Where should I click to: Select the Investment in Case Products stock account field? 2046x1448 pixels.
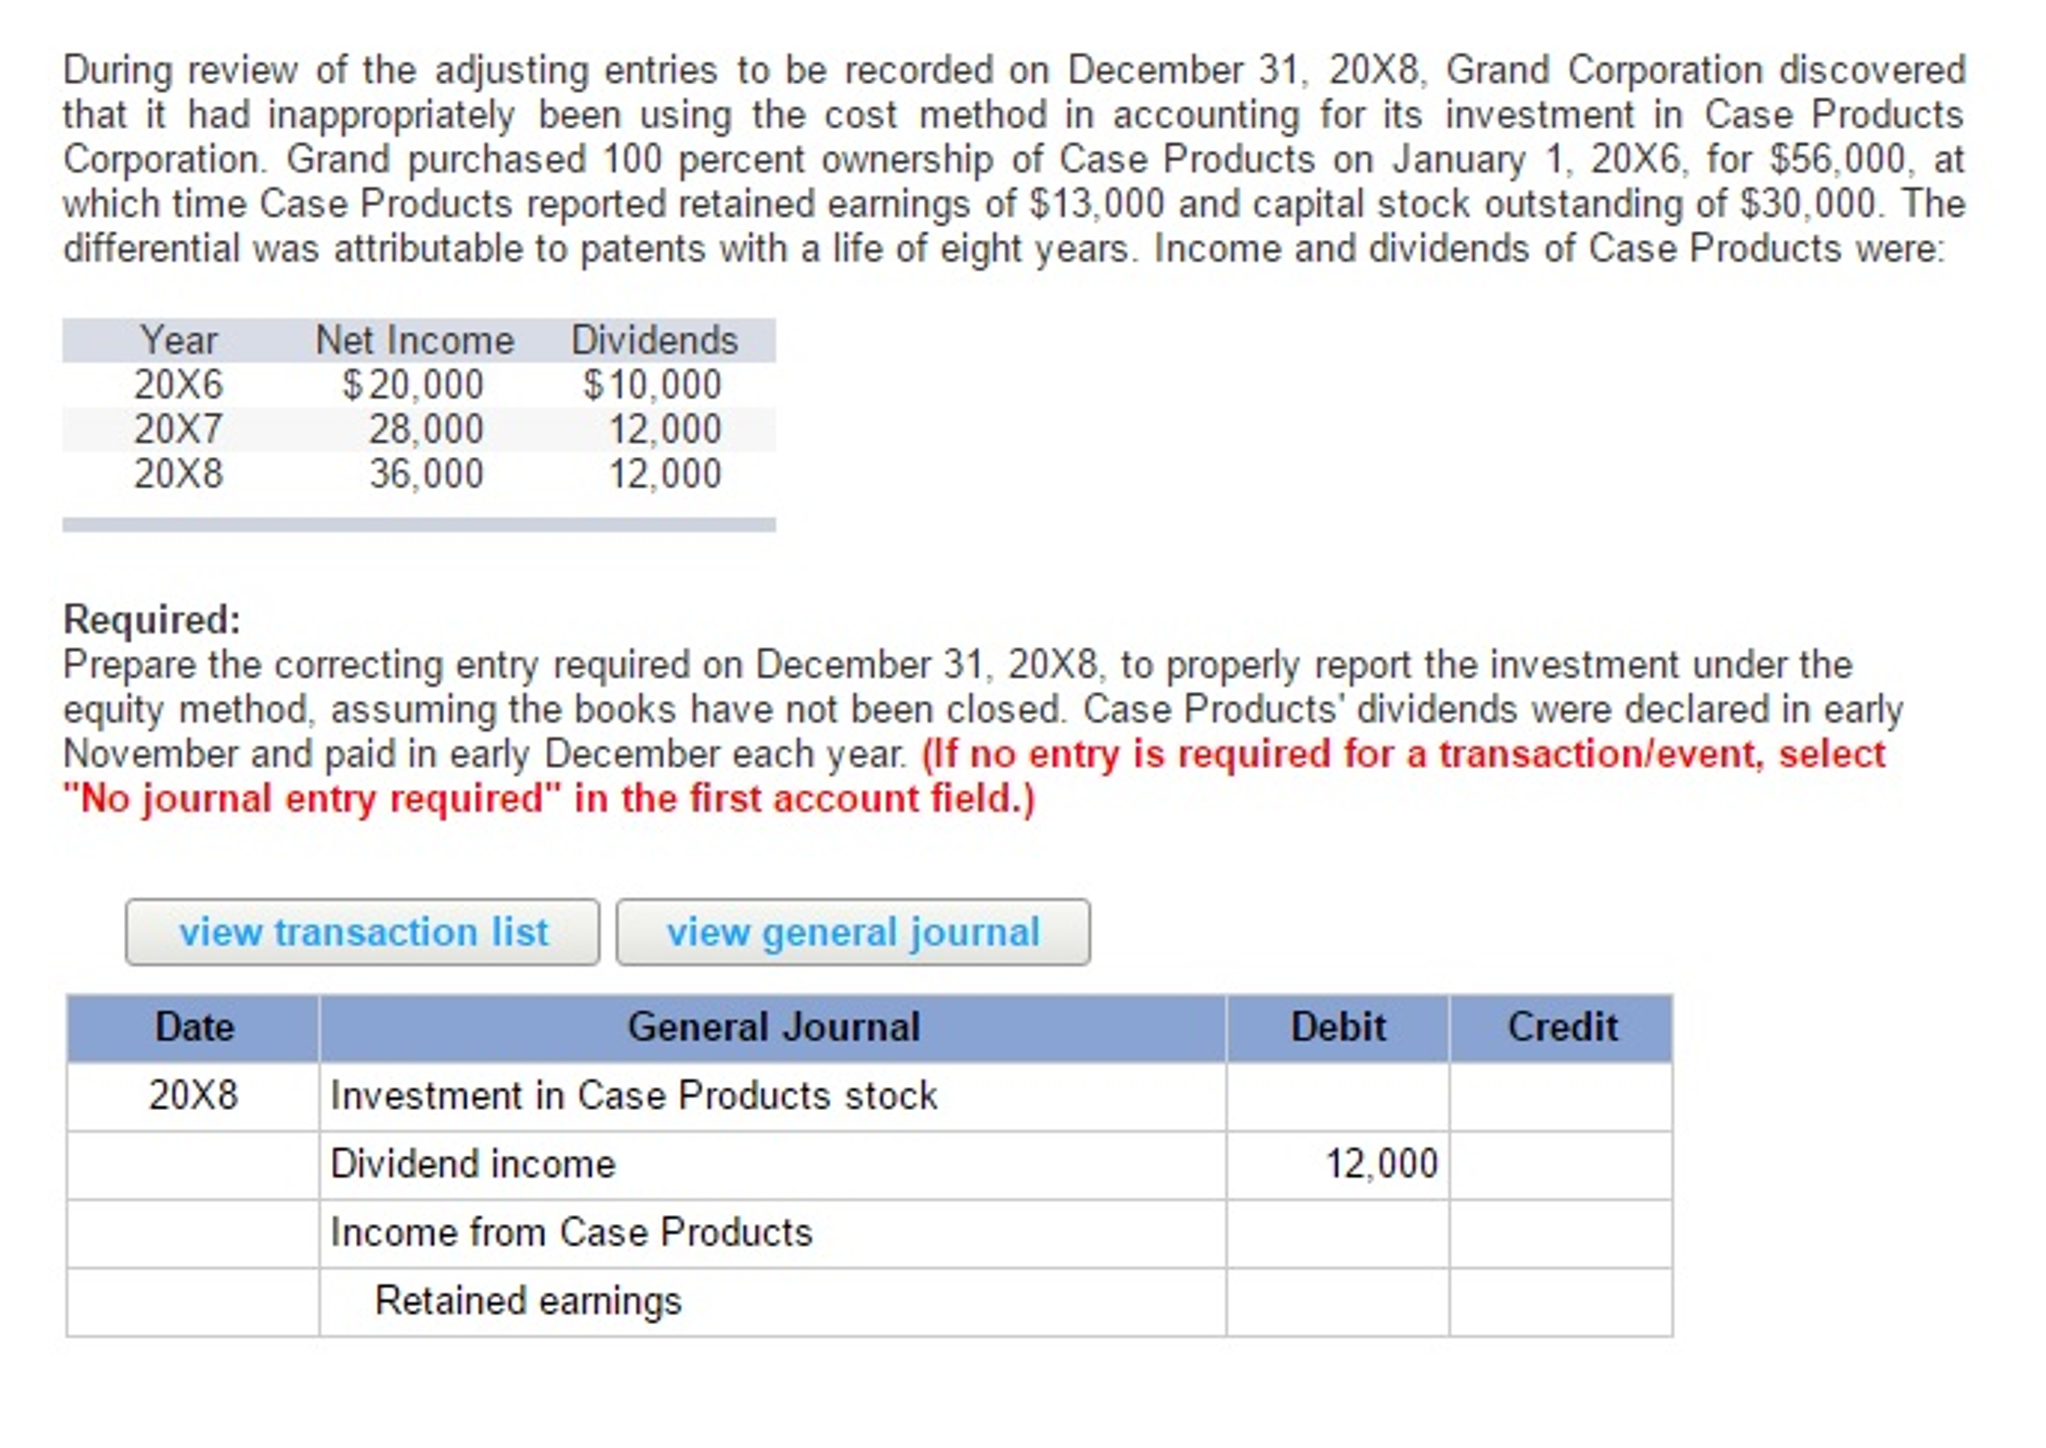(x=771, y=1096)
